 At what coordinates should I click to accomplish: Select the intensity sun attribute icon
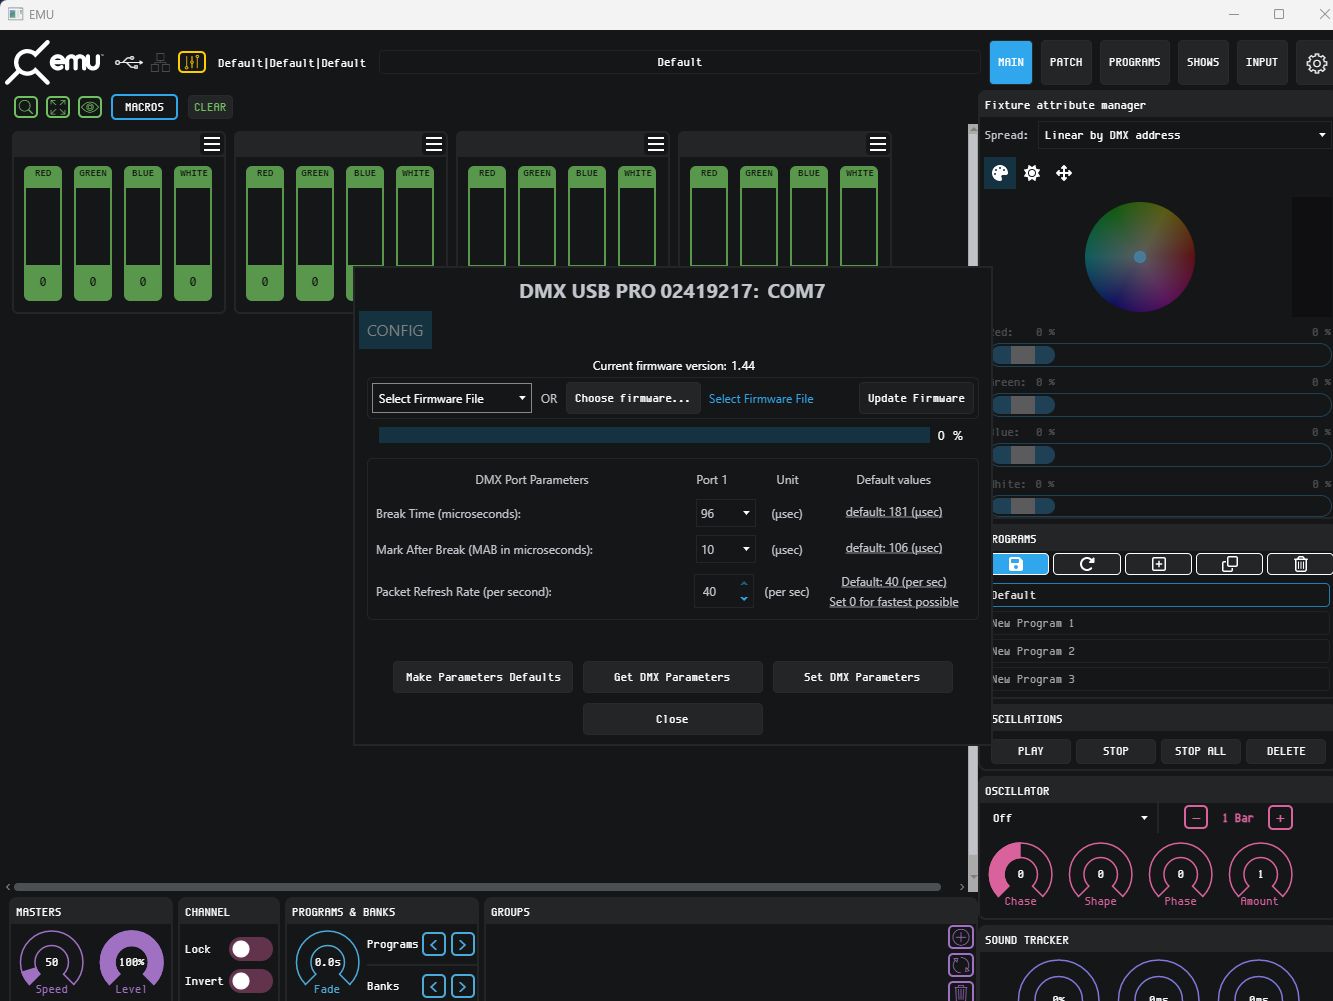point(1032,173)
